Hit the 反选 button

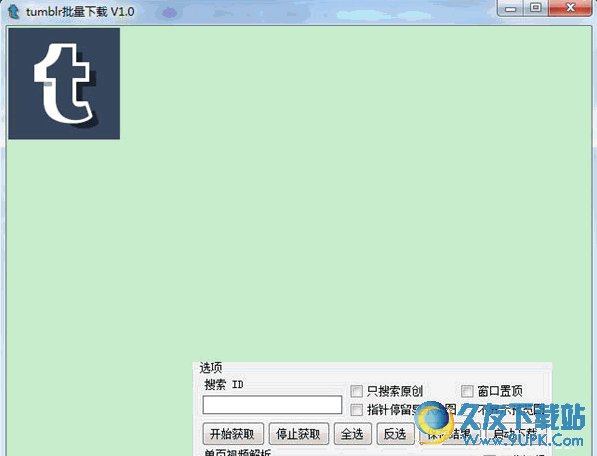click(x=395, y=434)
